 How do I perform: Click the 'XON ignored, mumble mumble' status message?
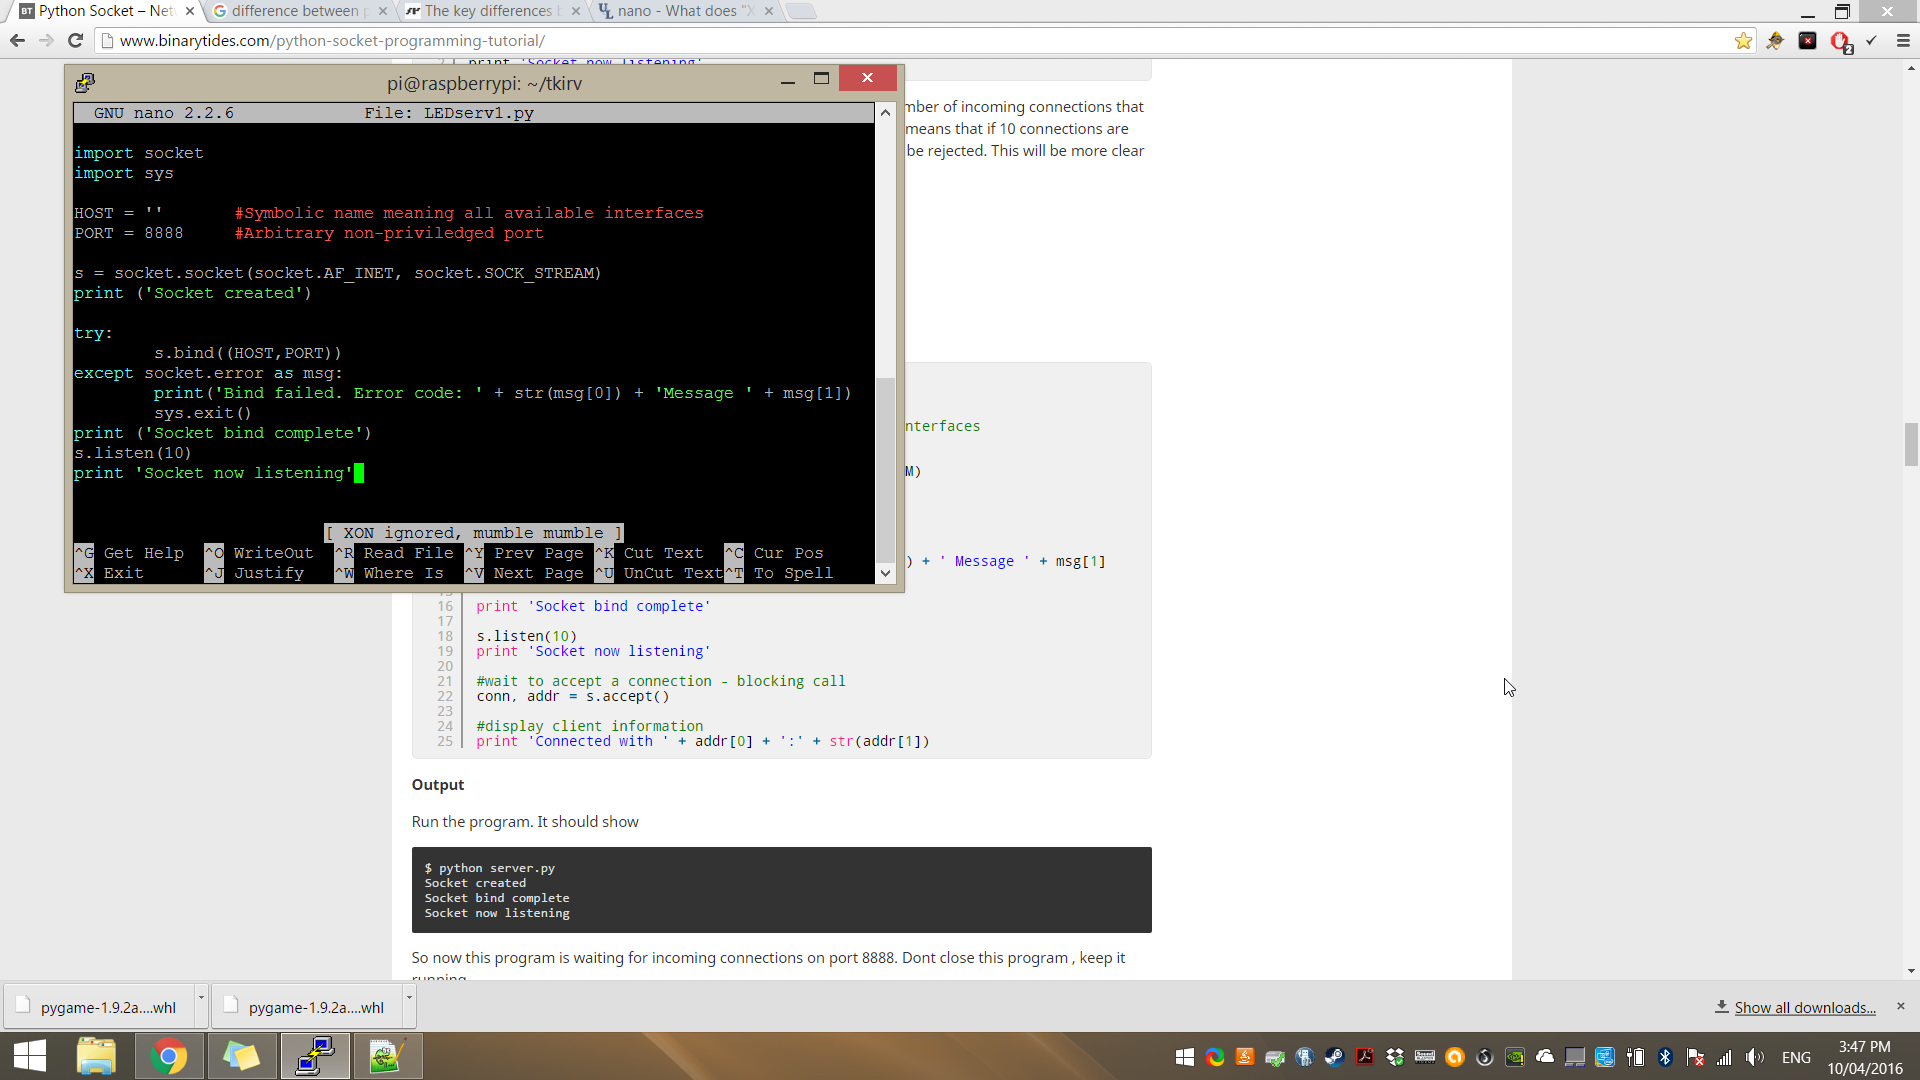pyautogui.click(x=473, y=533)
